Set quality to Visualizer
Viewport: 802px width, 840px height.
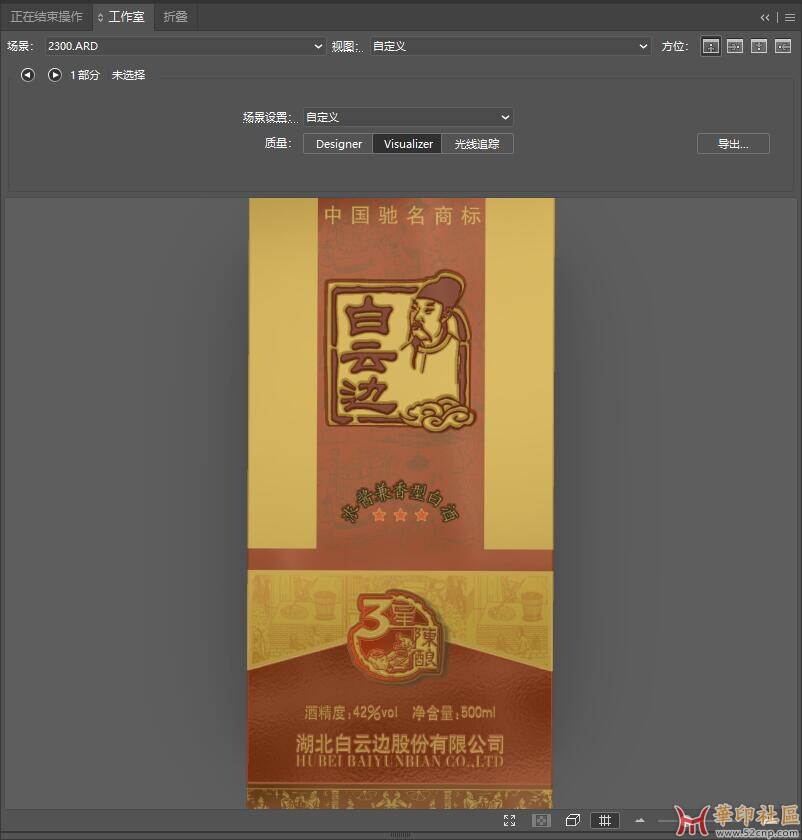pyautogui.click(x=408, y=144)
